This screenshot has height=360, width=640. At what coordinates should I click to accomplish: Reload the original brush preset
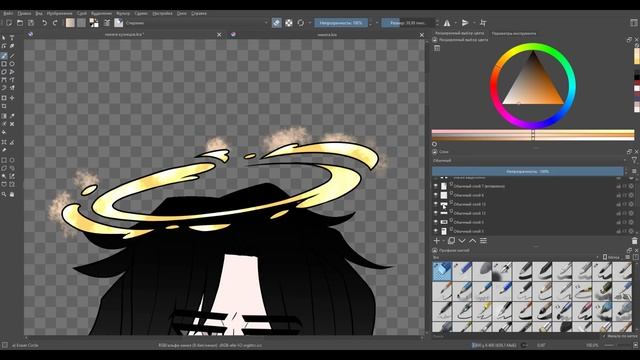[301, 23]
